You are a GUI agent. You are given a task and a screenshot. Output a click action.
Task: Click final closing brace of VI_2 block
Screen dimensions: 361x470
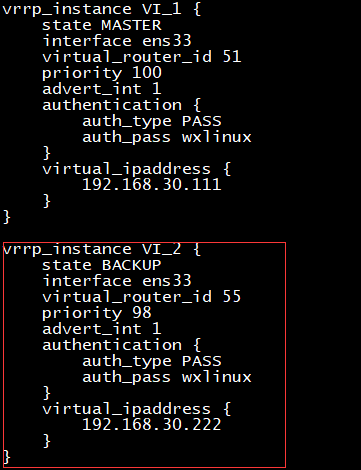coord(7,457)
